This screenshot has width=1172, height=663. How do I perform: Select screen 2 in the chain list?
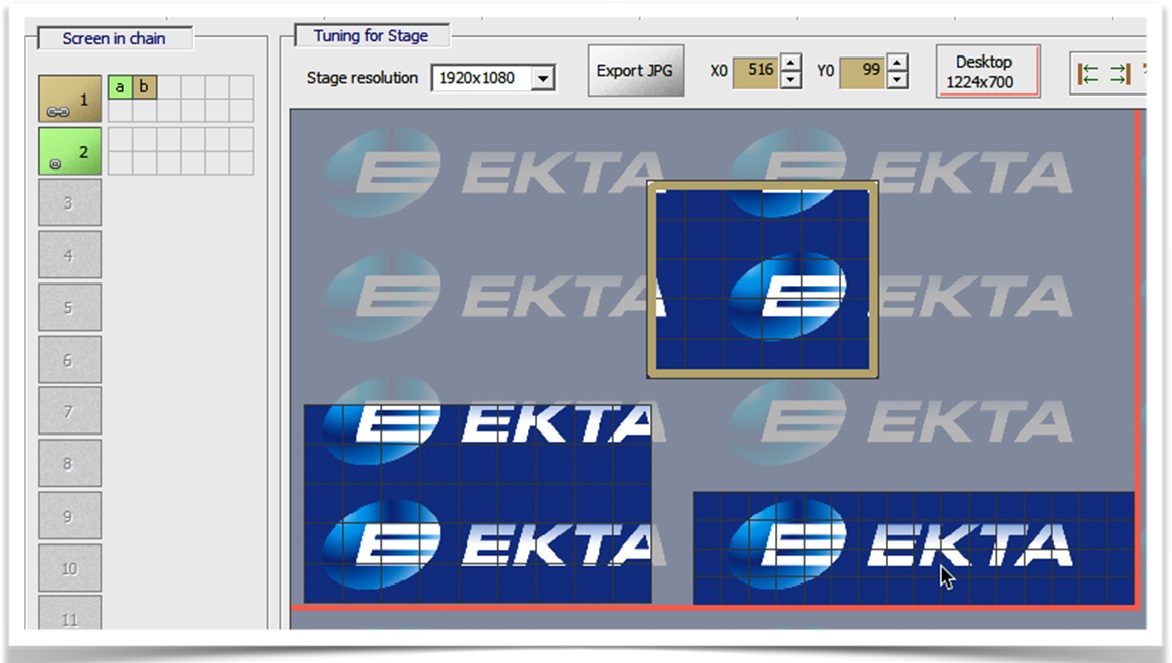(70, 151)
